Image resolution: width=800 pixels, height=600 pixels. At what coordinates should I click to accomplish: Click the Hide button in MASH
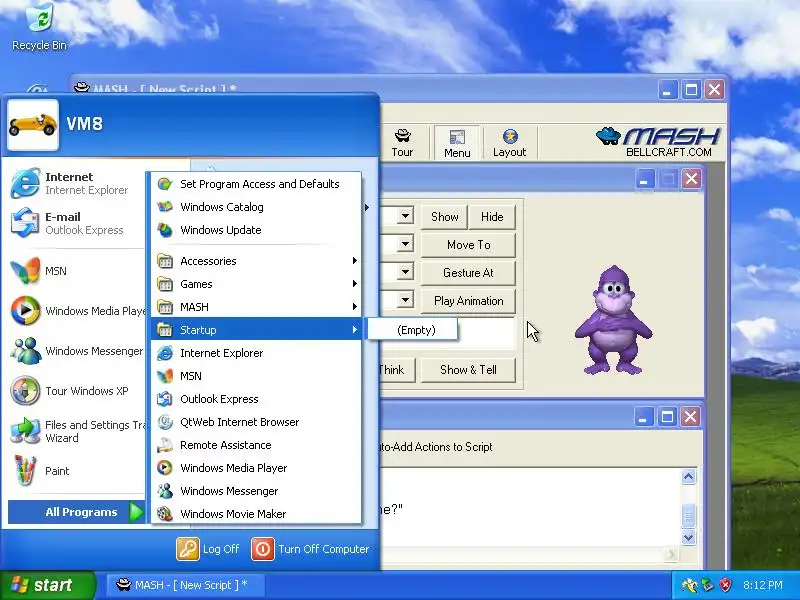[492, 217]
